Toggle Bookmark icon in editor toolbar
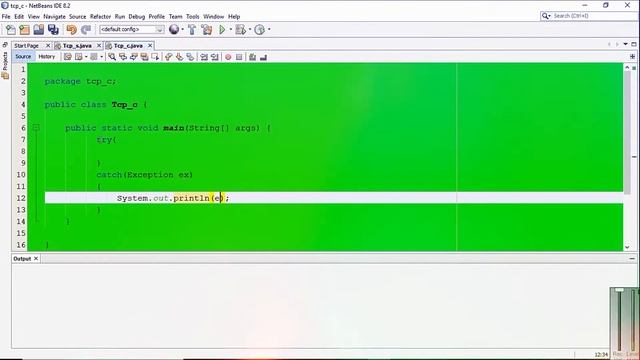This screenshot has height=360, width=640. [190, 57]
